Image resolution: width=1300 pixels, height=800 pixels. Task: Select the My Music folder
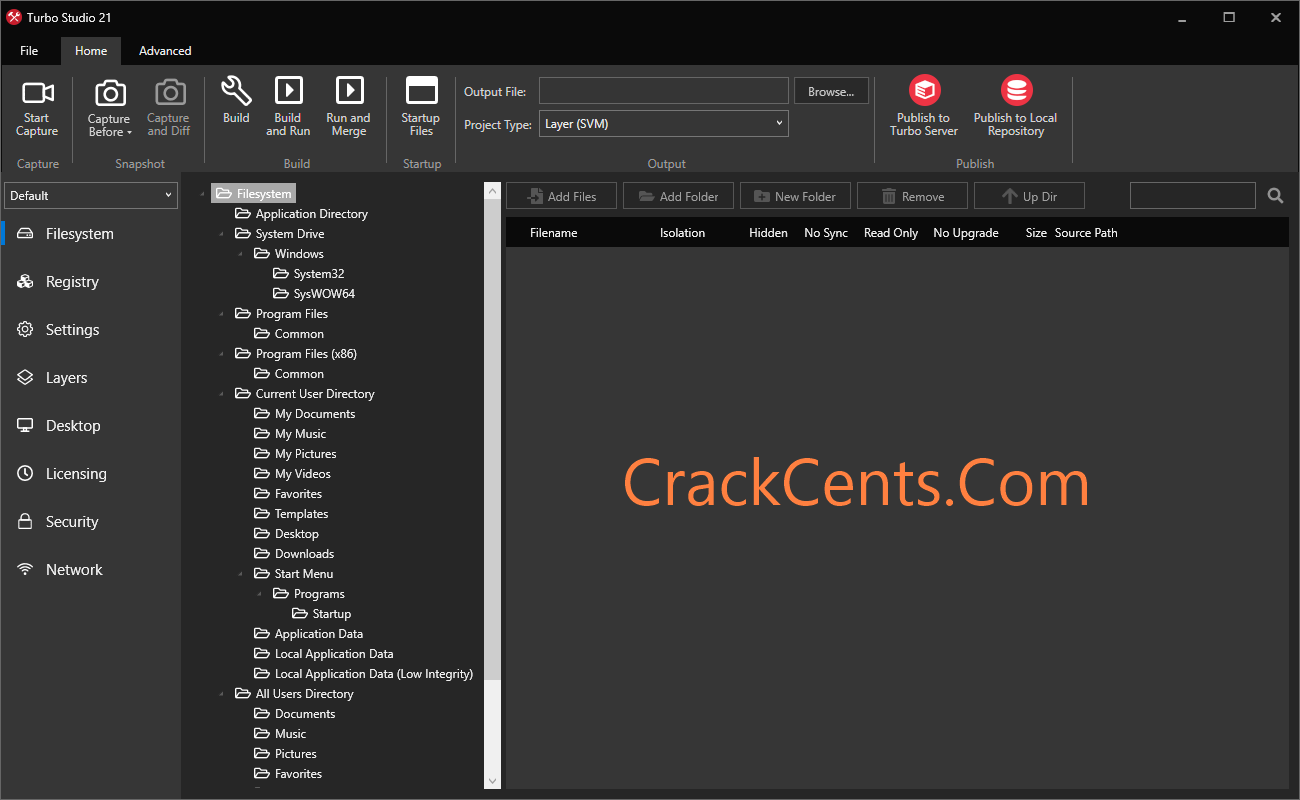pos(290,434)
